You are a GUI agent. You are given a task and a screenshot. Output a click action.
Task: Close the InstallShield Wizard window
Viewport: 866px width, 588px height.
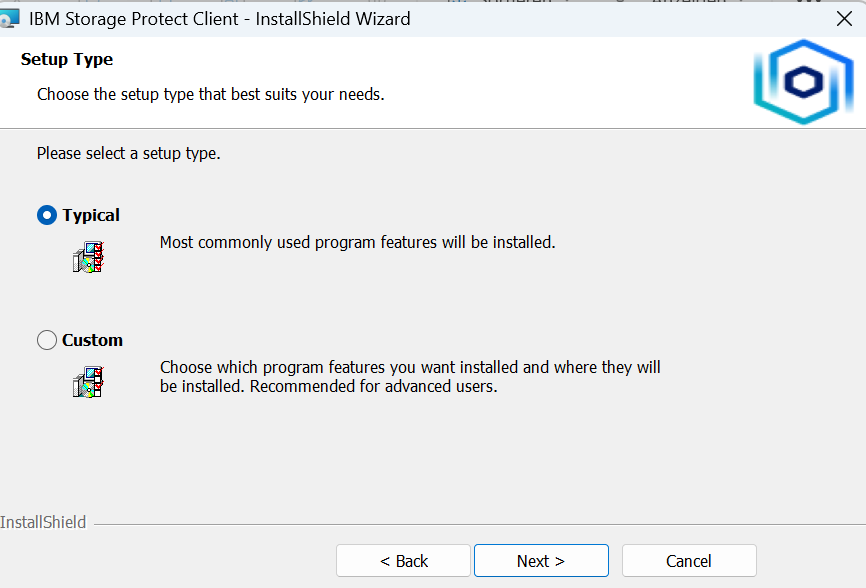click(x=843, y=18)
